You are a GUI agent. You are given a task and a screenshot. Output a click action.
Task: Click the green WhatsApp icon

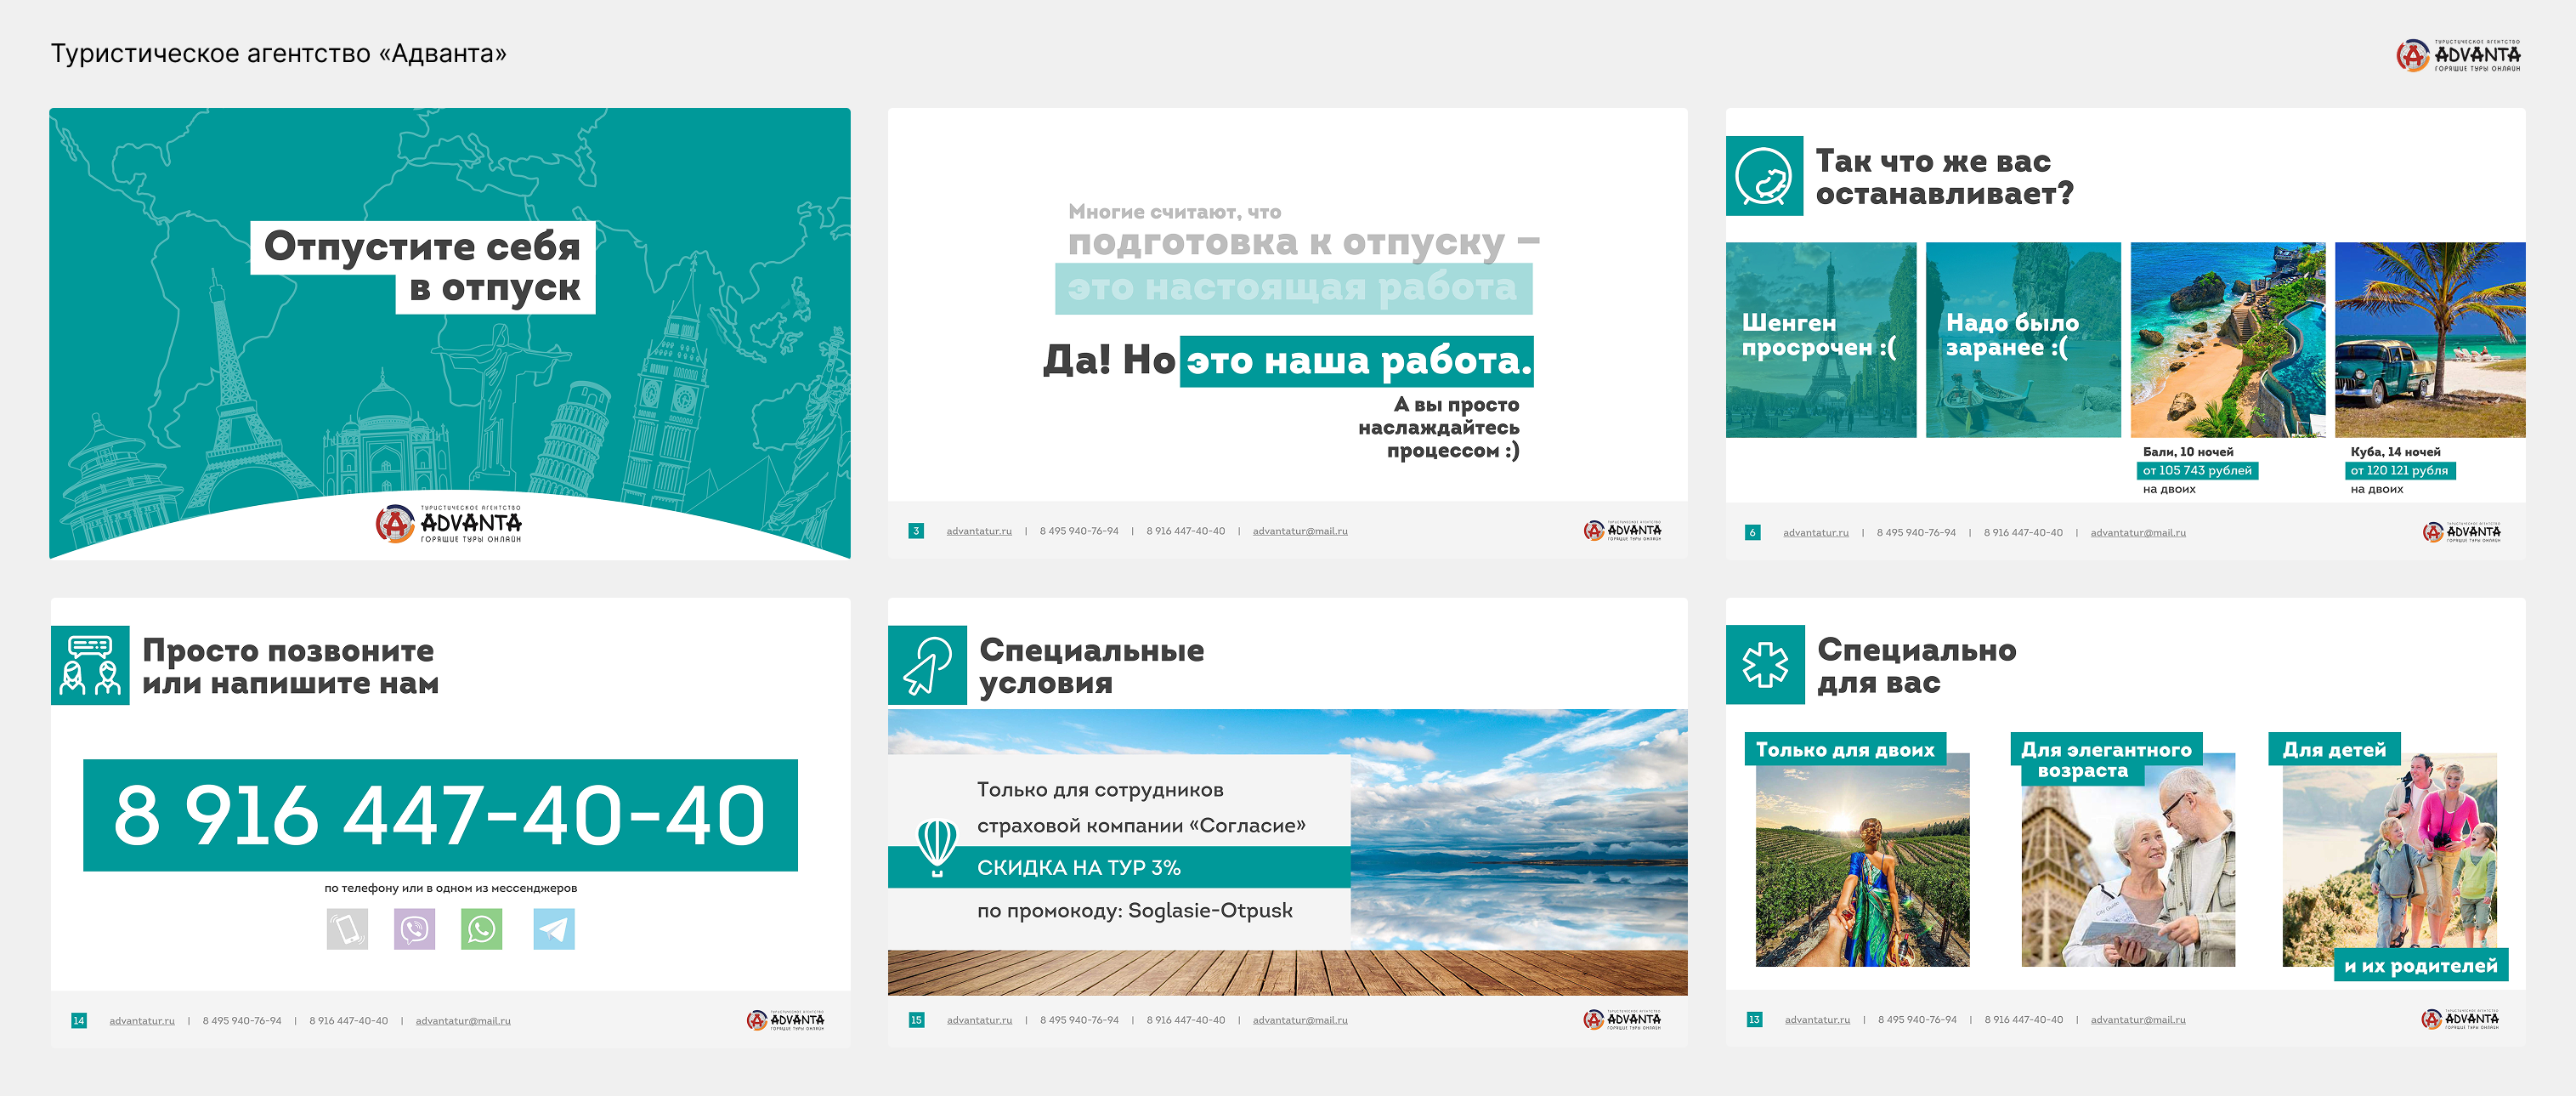pyautogui.click(x=481, y=929)
